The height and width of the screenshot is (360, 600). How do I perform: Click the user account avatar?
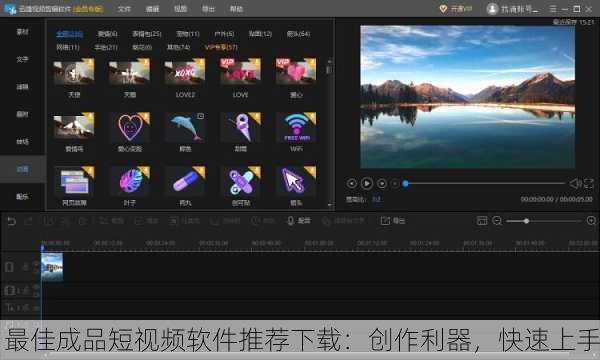click(x=492, y=9)
